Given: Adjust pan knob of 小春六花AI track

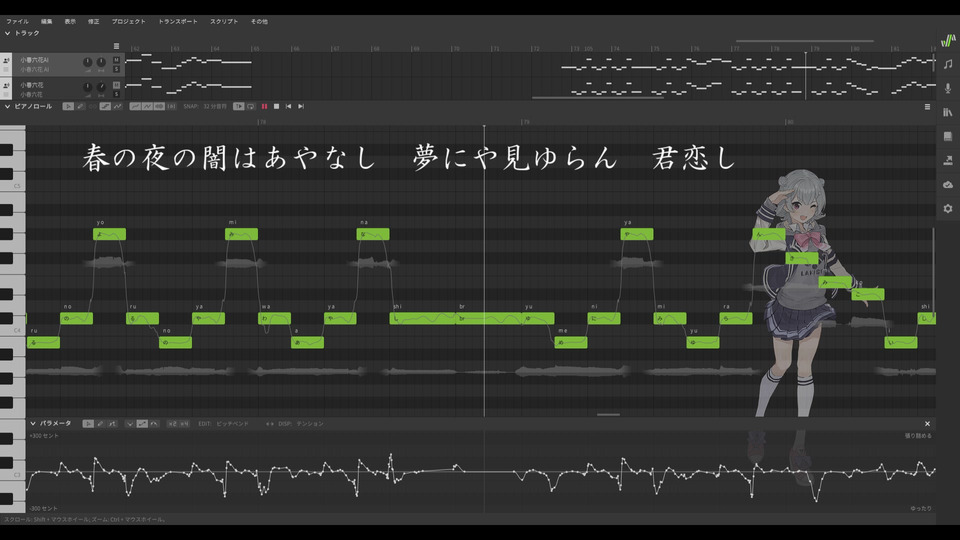Looking at the screenshot, I should pos(101,62).
